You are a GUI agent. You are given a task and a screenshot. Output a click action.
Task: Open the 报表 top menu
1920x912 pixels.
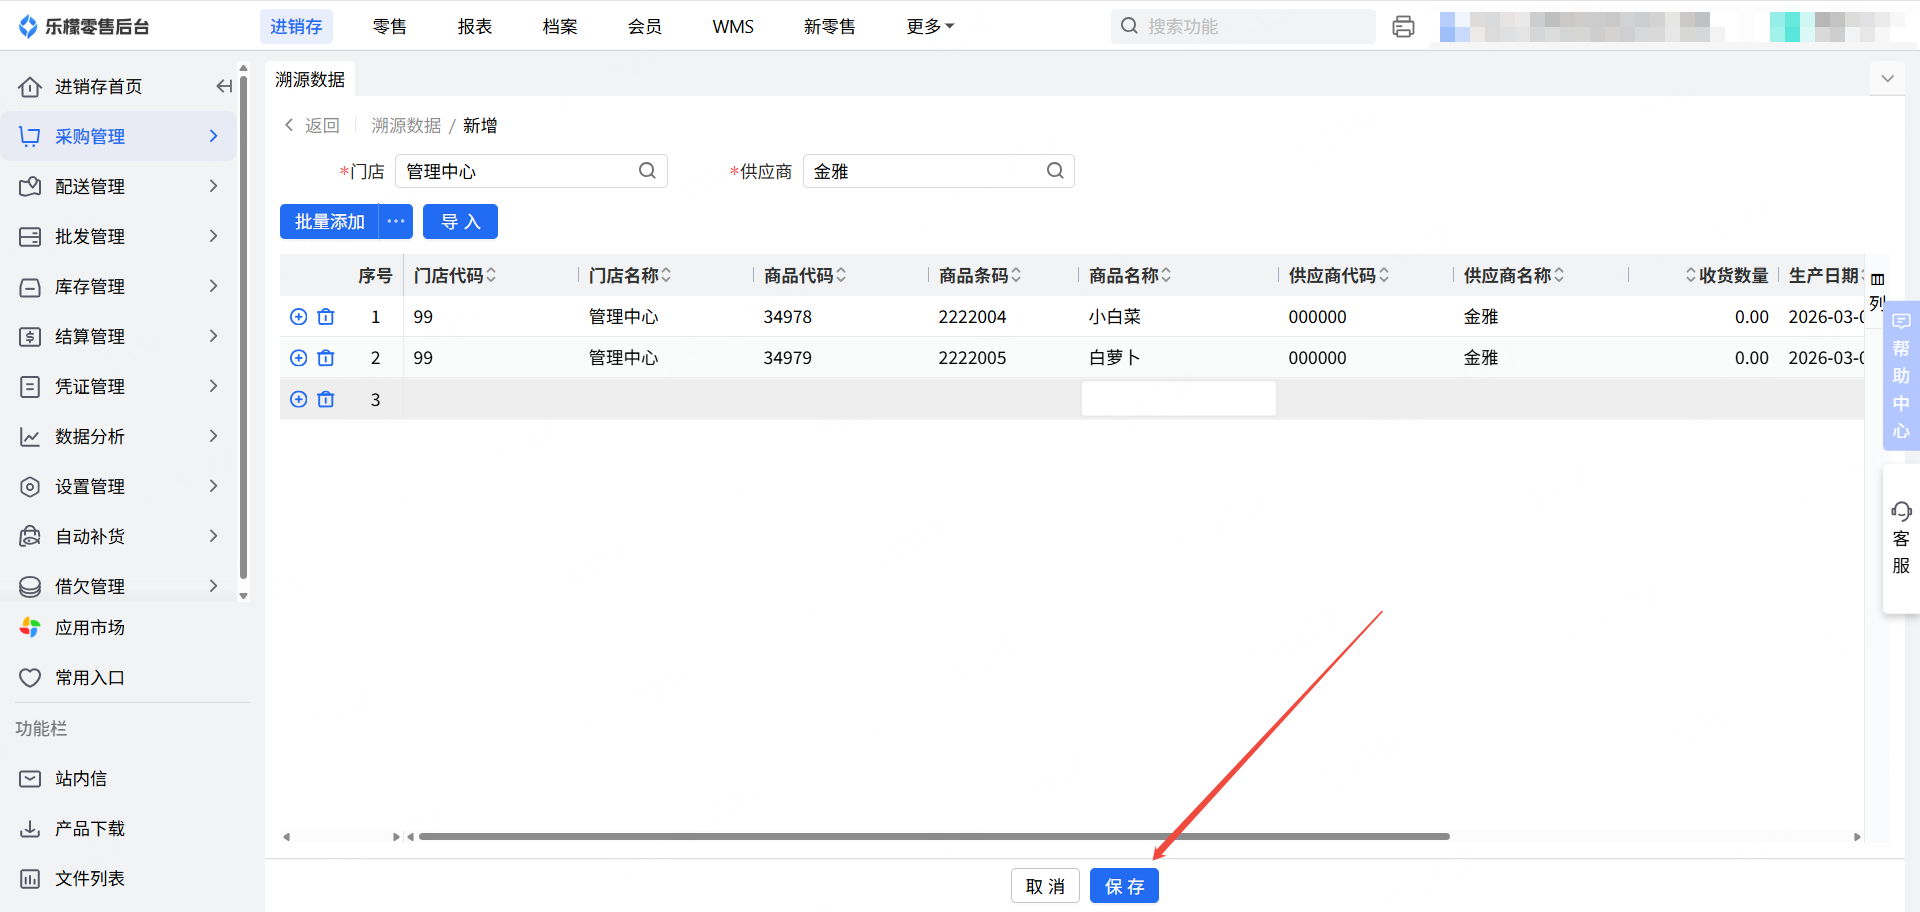(x=474, y=27)
